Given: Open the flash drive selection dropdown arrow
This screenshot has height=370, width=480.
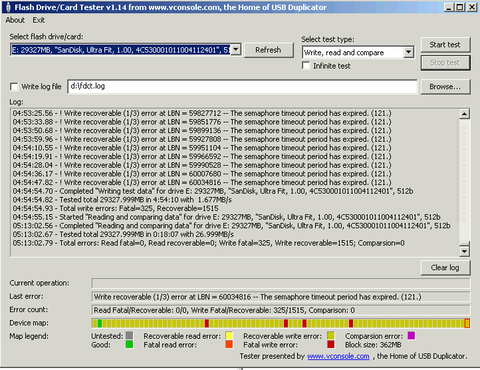Looking at the screenshot, I should [x=236, y=50].
